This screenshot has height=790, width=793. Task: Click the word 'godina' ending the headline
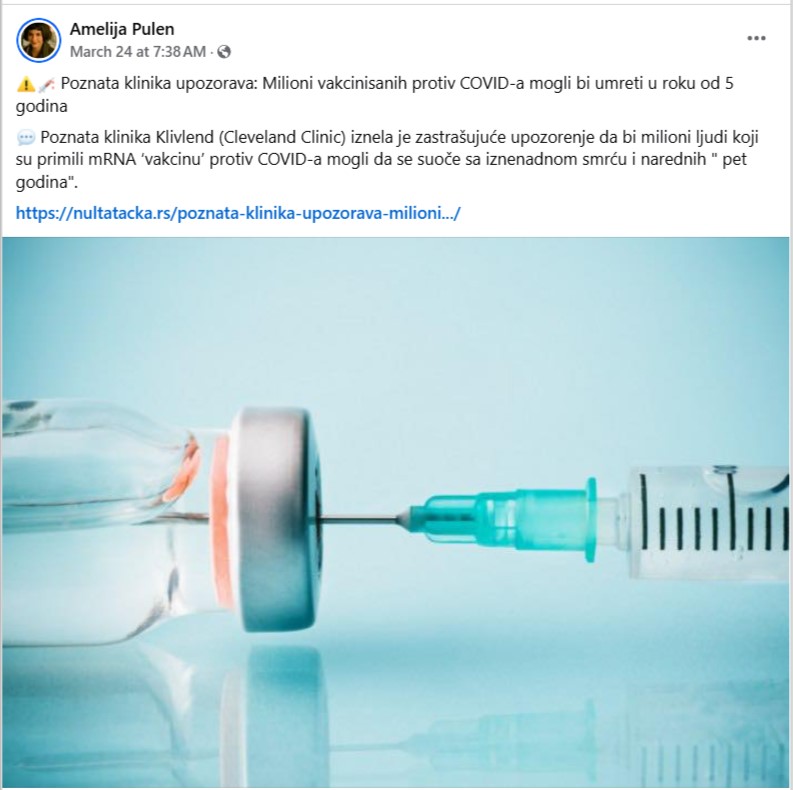click(x=41, y=106)
